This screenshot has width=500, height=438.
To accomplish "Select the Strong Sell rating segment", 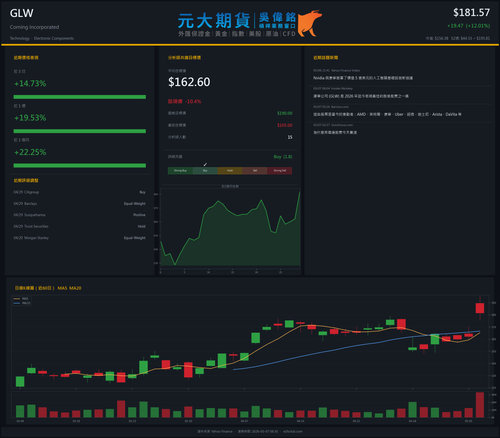I will 280,171.
